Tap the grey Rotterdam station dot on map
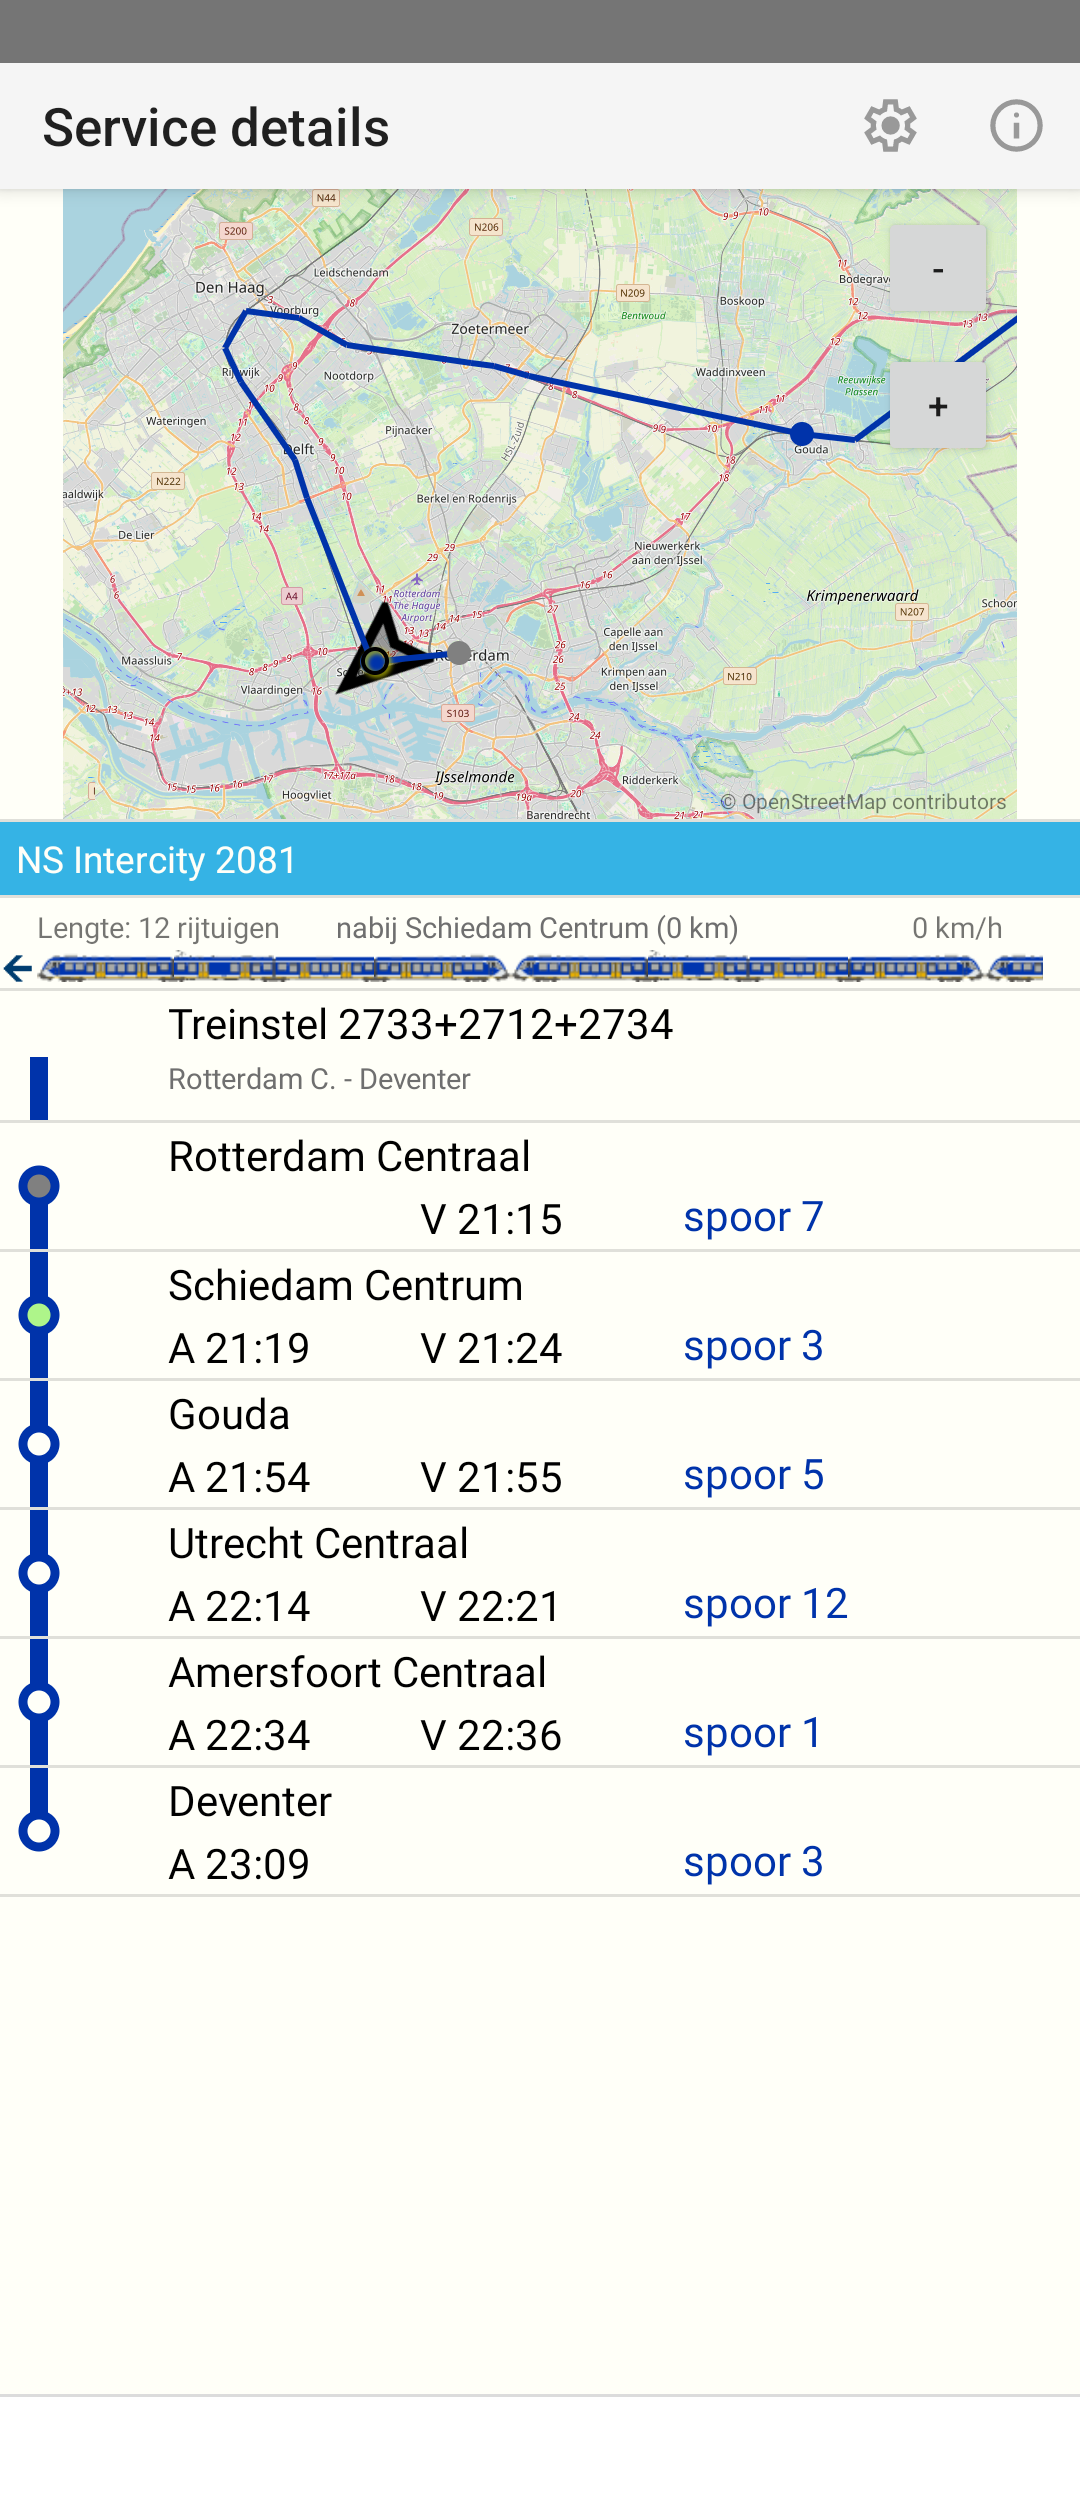 coord(459,653)
